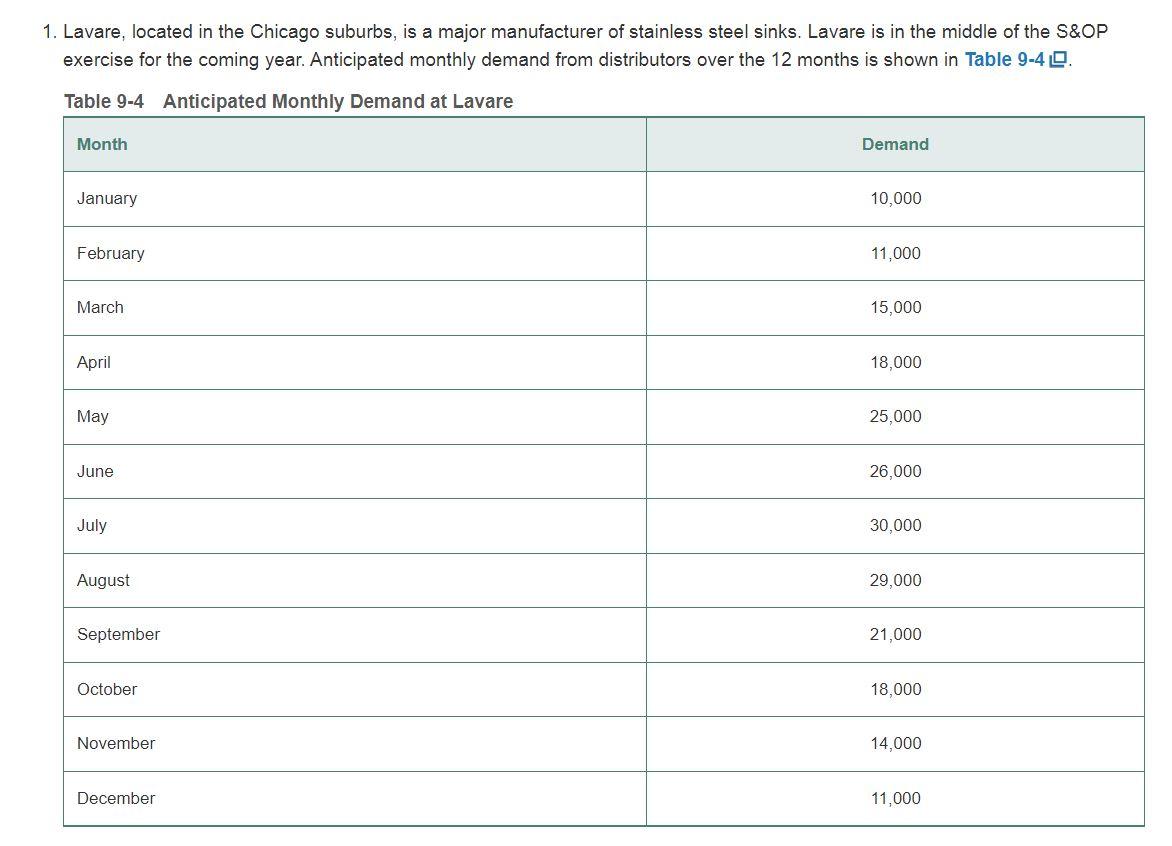Image resolution: width=1172 pixels, height=846 pixels.
Task: Select the February demand value 11,000
Action: click(894, 253)
